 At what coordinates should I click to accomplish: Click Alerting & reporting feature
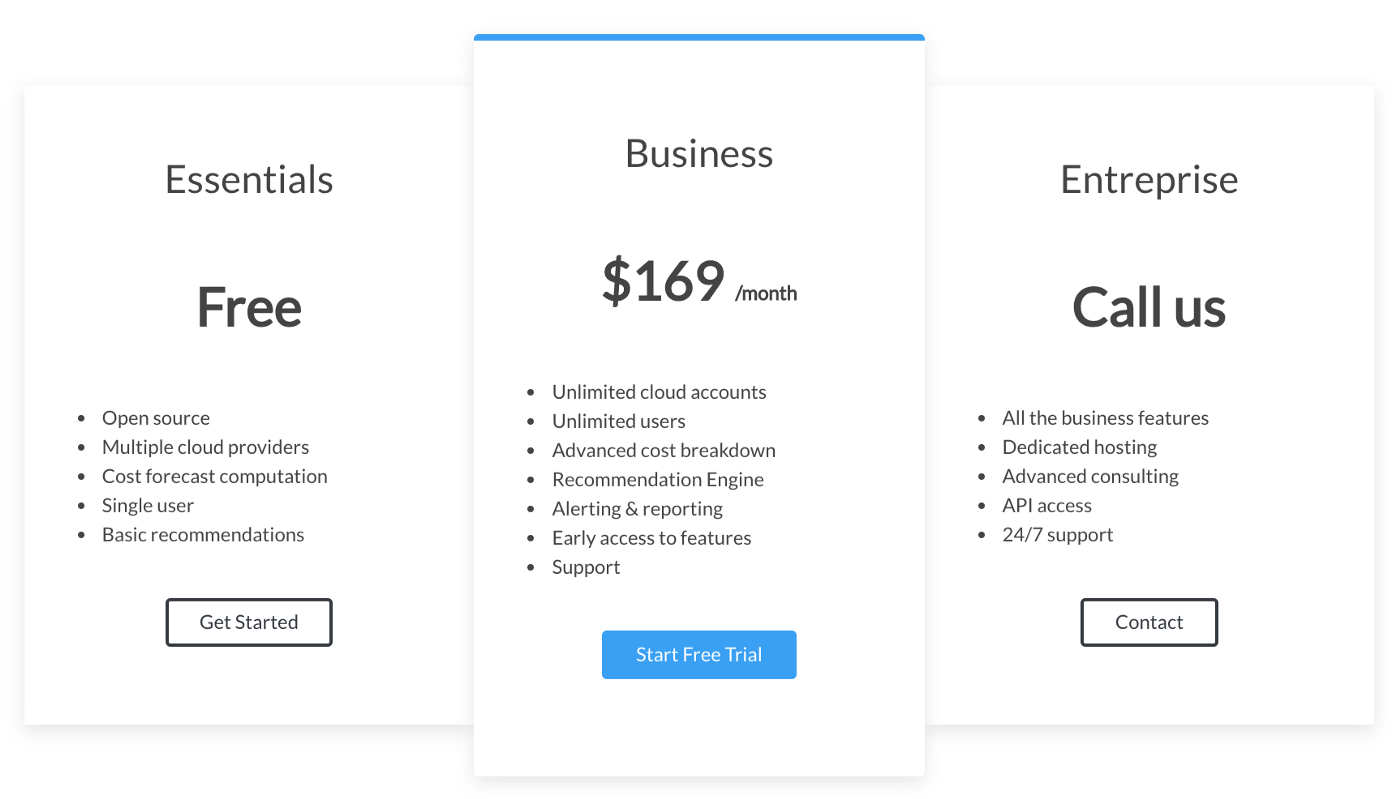(x=638, y=508)
